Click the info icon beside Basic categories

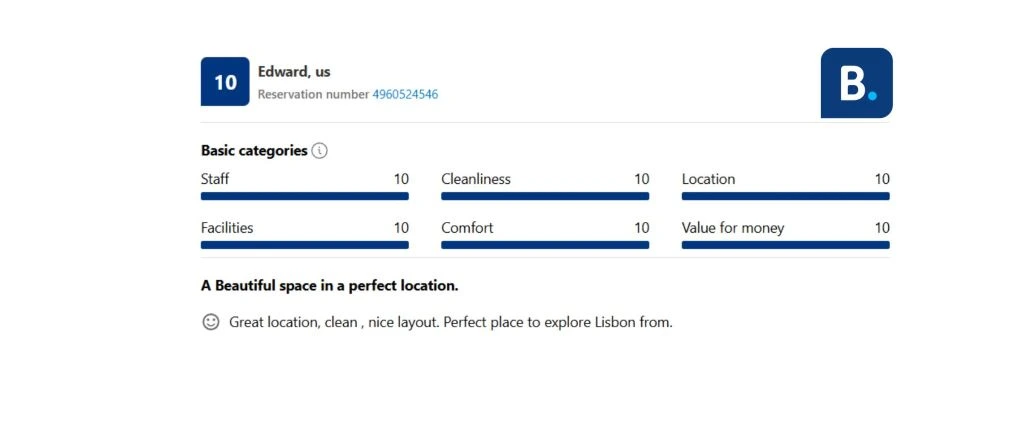pos(319,151)
